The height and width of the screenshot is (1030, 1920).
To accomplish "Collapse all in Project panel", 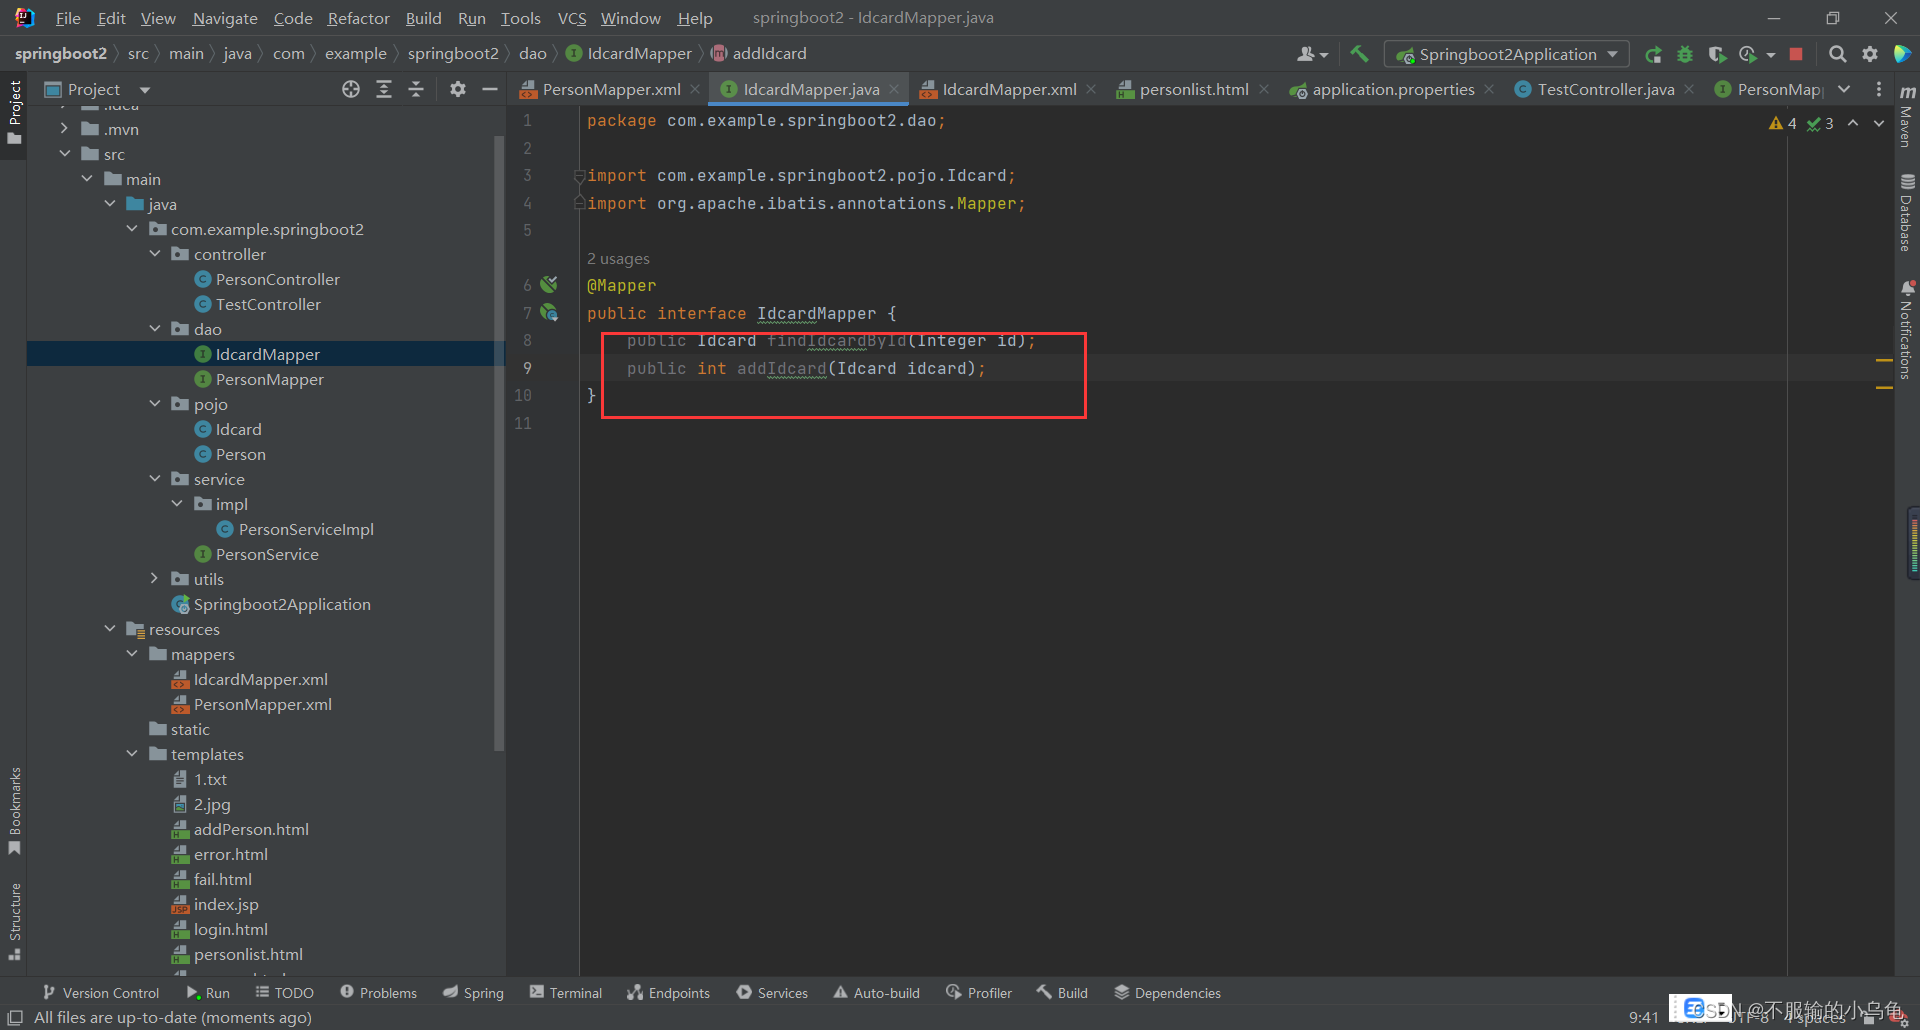I will click(416, 89).
